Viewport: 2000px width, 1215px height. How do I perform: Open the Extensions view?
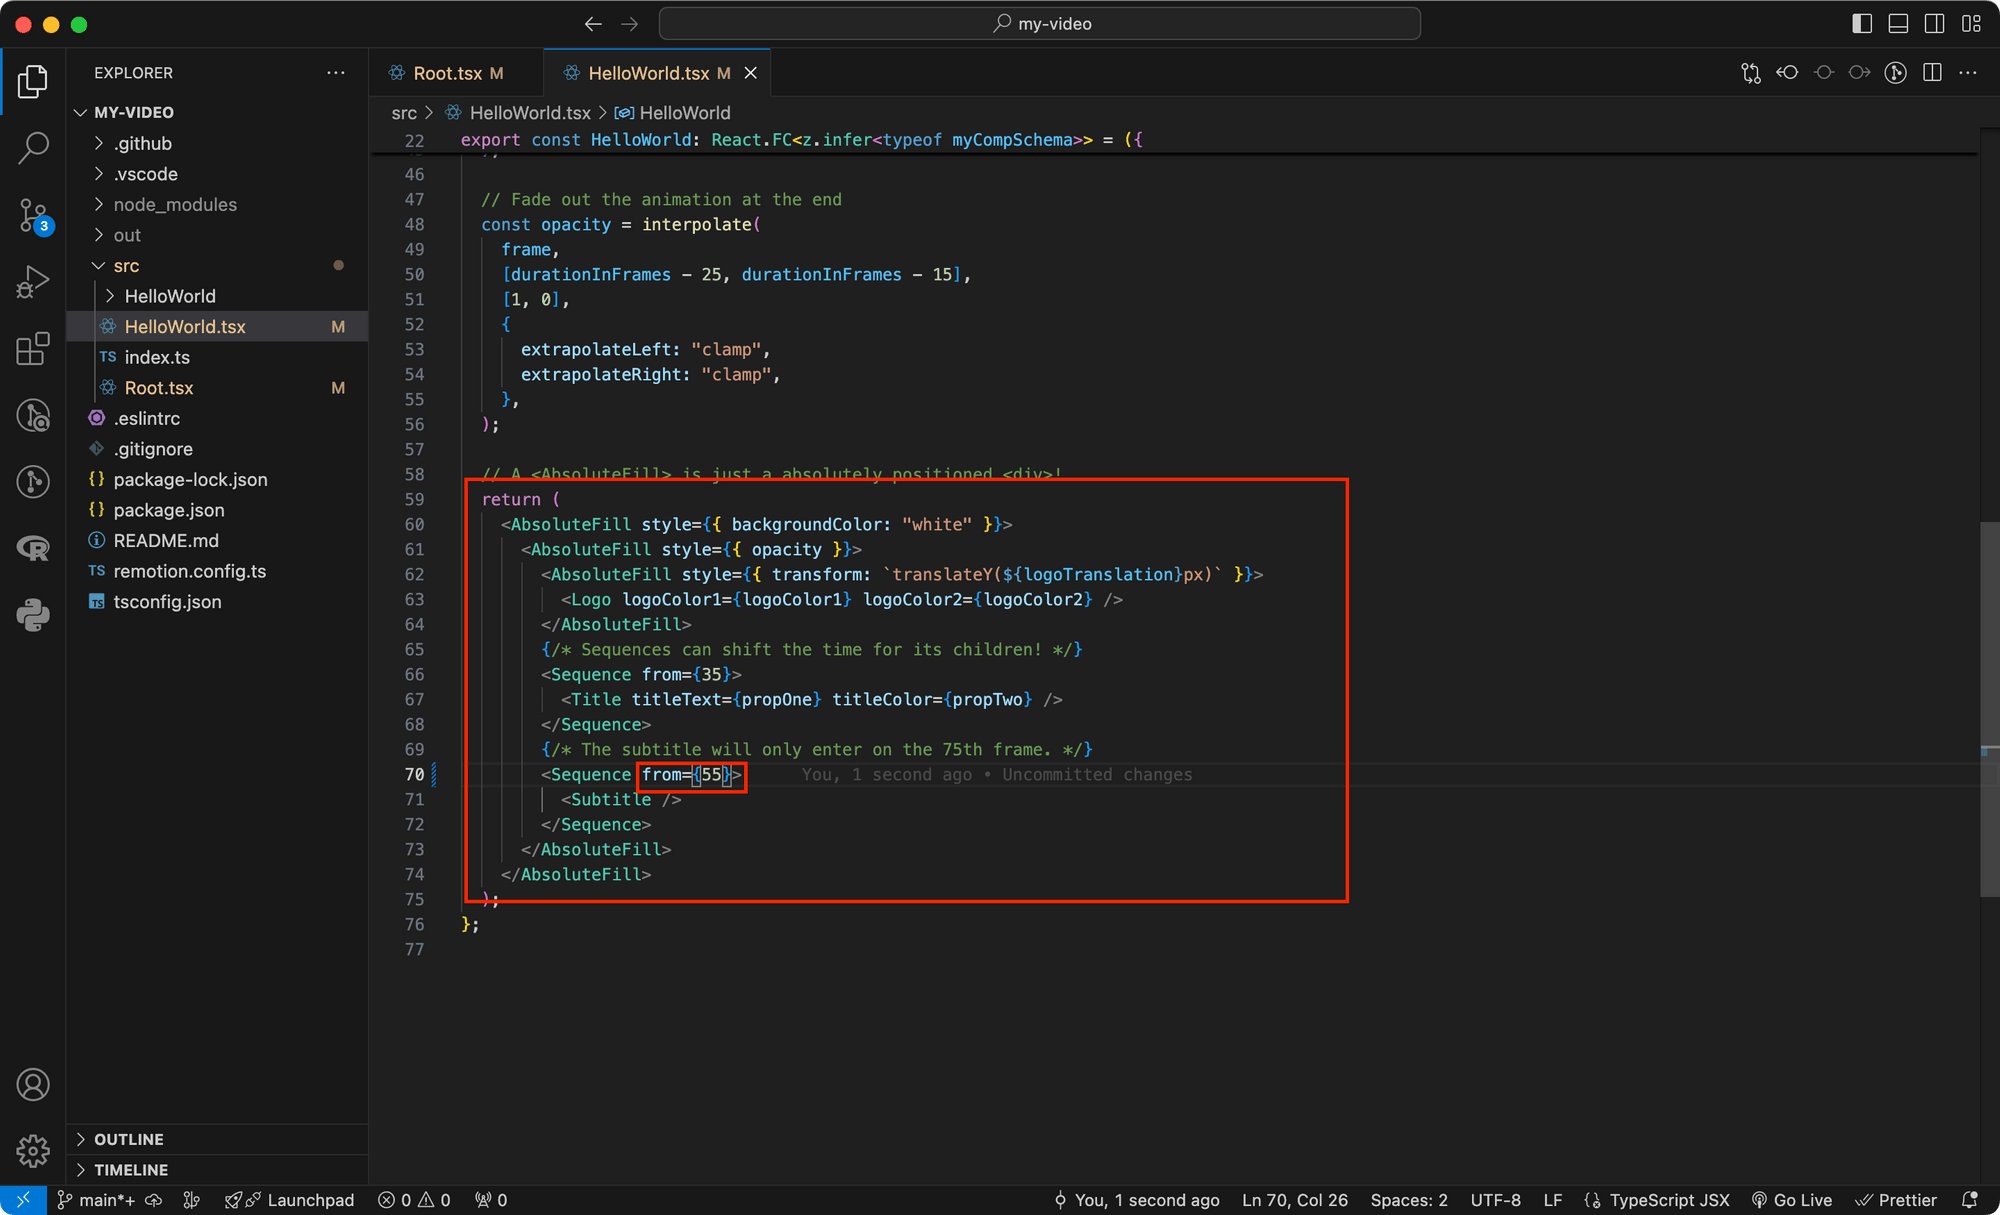point(33,348)
